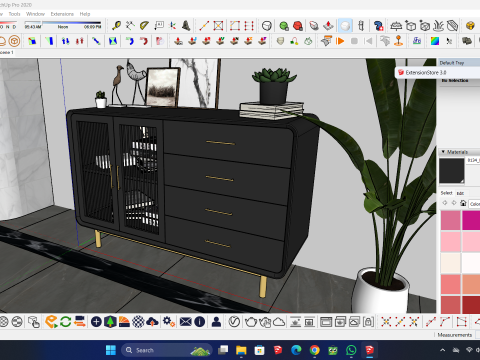Viewport: 480px width, 360px height.
Task: Toggle the highlighted white sphere tool
Action: coord(345,26)
